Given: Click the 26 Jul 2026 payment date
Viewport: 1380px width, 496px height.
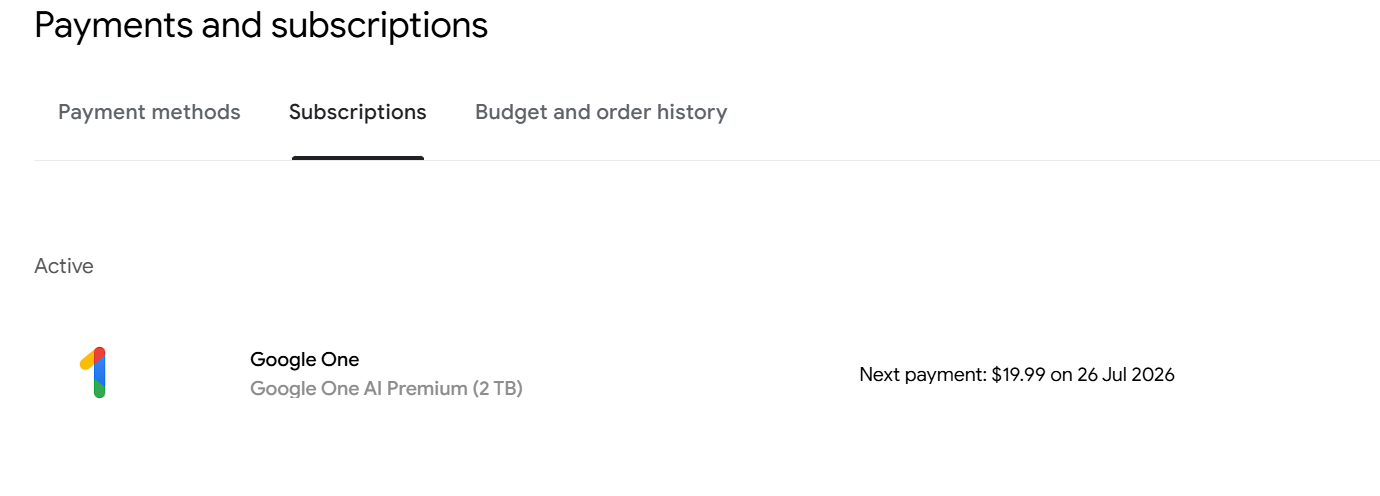Looking at the screenshot, I should (x=1125, y=375).
